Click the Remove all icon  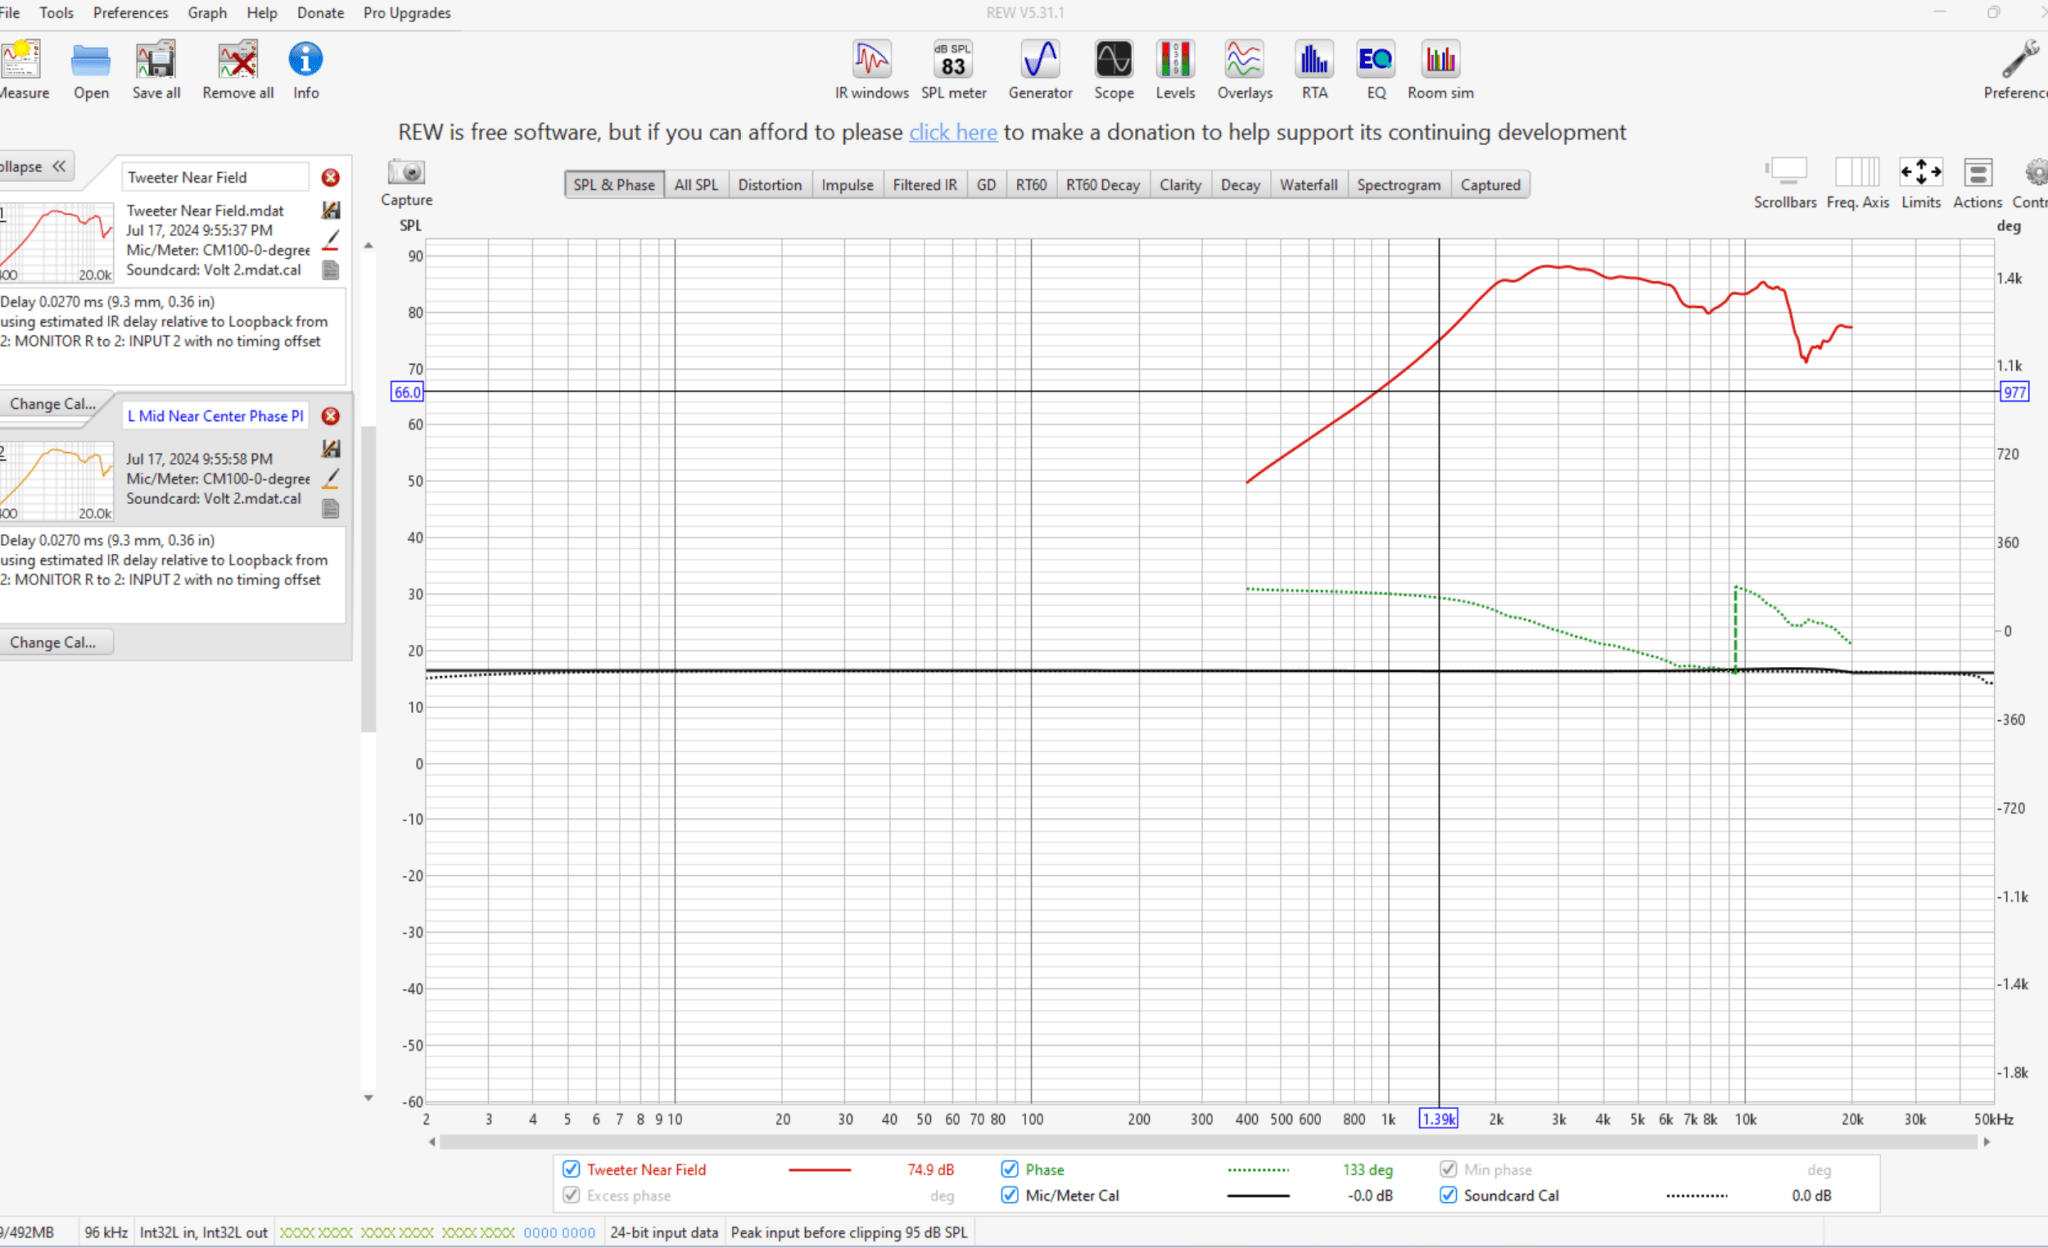238,70
